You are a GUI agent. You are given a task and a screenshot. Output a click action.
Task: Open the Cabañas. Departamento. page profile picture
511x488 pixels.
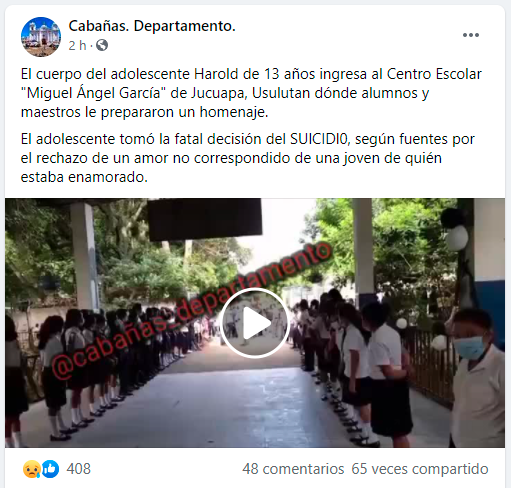tap(41, 37)
